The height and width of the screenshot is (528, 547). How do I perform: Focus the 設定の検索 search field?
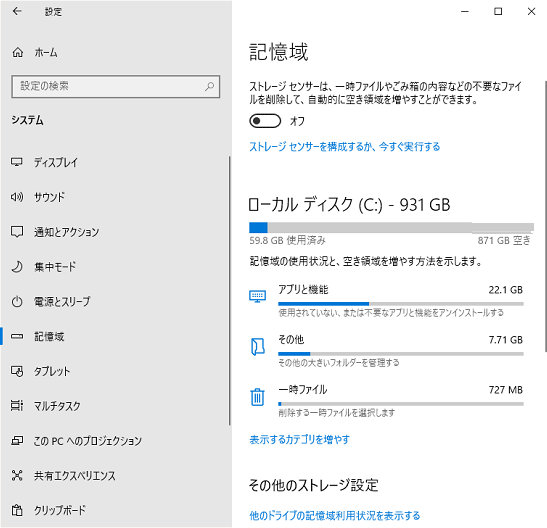(x=115, y=86)
